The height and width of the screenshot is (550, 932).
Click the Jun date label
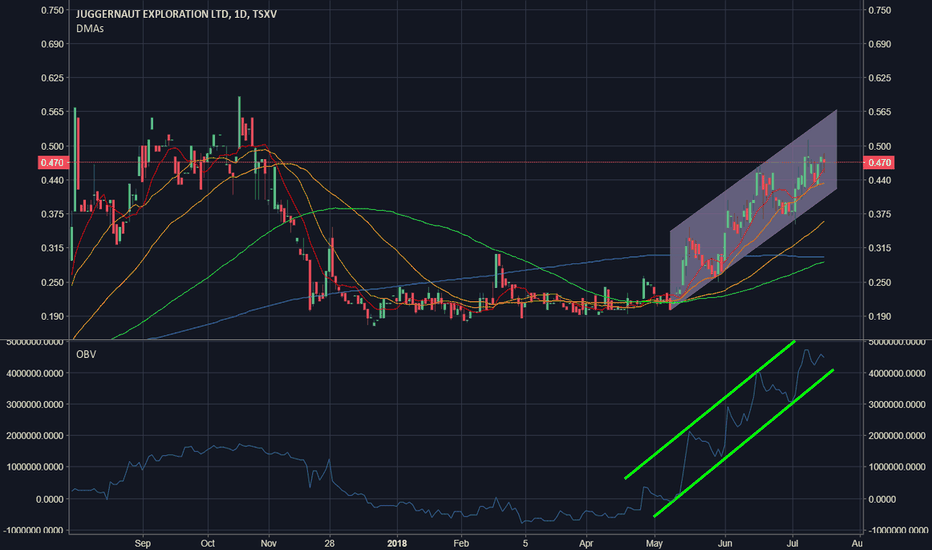725,543
